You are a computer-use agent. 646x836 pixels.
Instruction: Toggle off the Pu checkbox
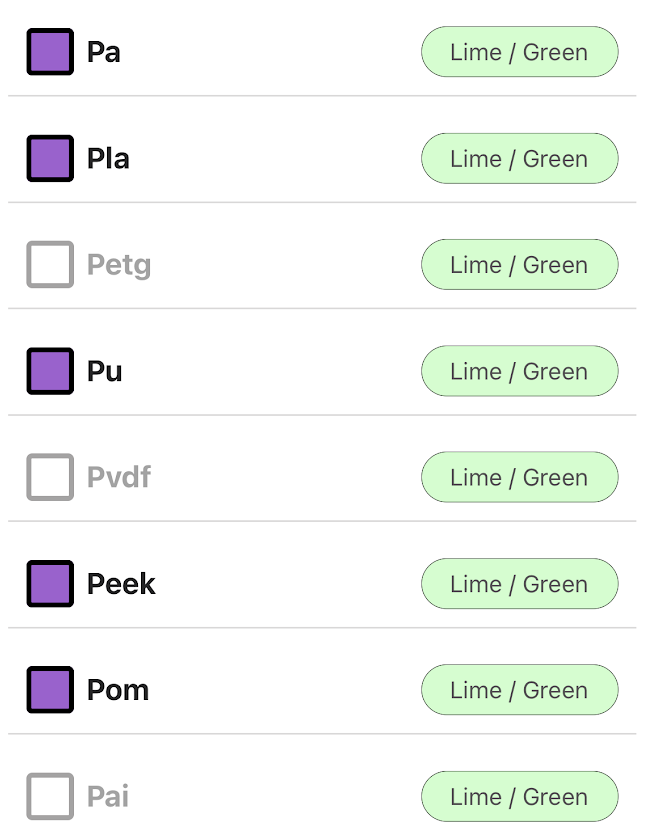[50, 371]
